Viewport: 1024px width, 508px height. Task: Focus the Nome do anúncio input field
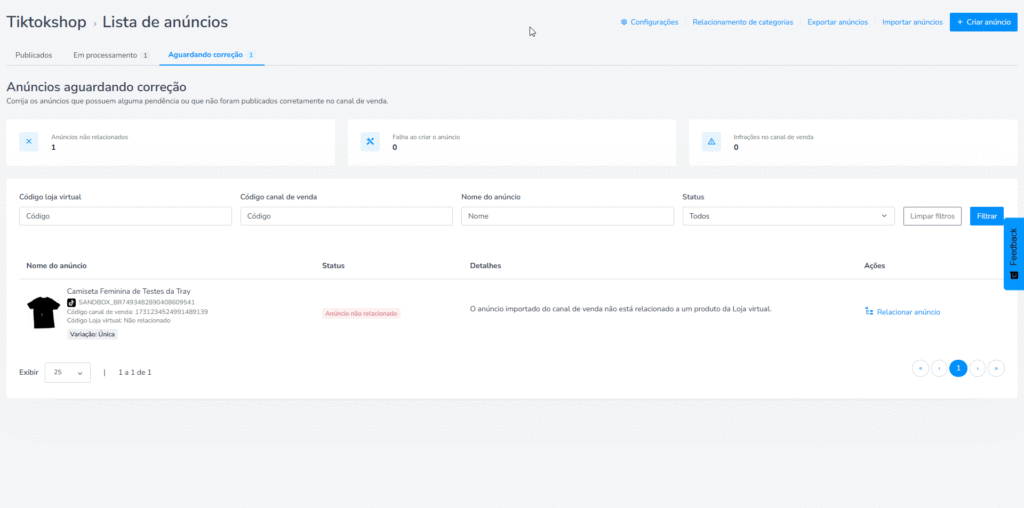(x=567, y=216)
